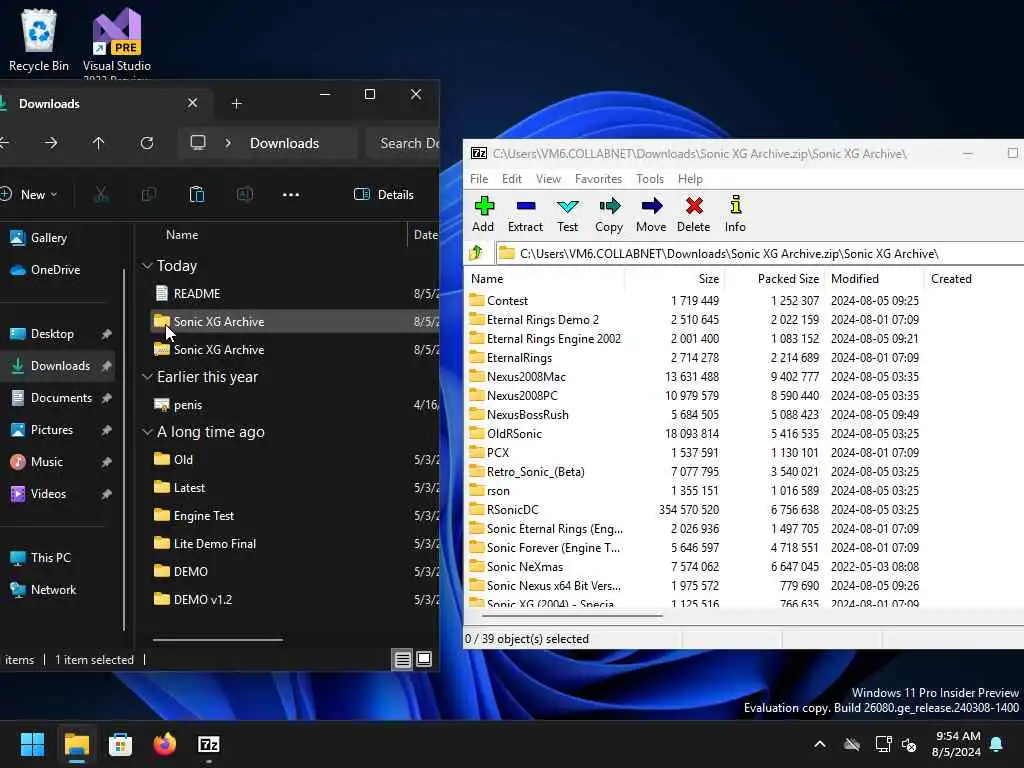Open the Help menu in 7-Zip
Image resolution: width=1024 pixels, height=768 pixels.
click(x=690, y=179)
